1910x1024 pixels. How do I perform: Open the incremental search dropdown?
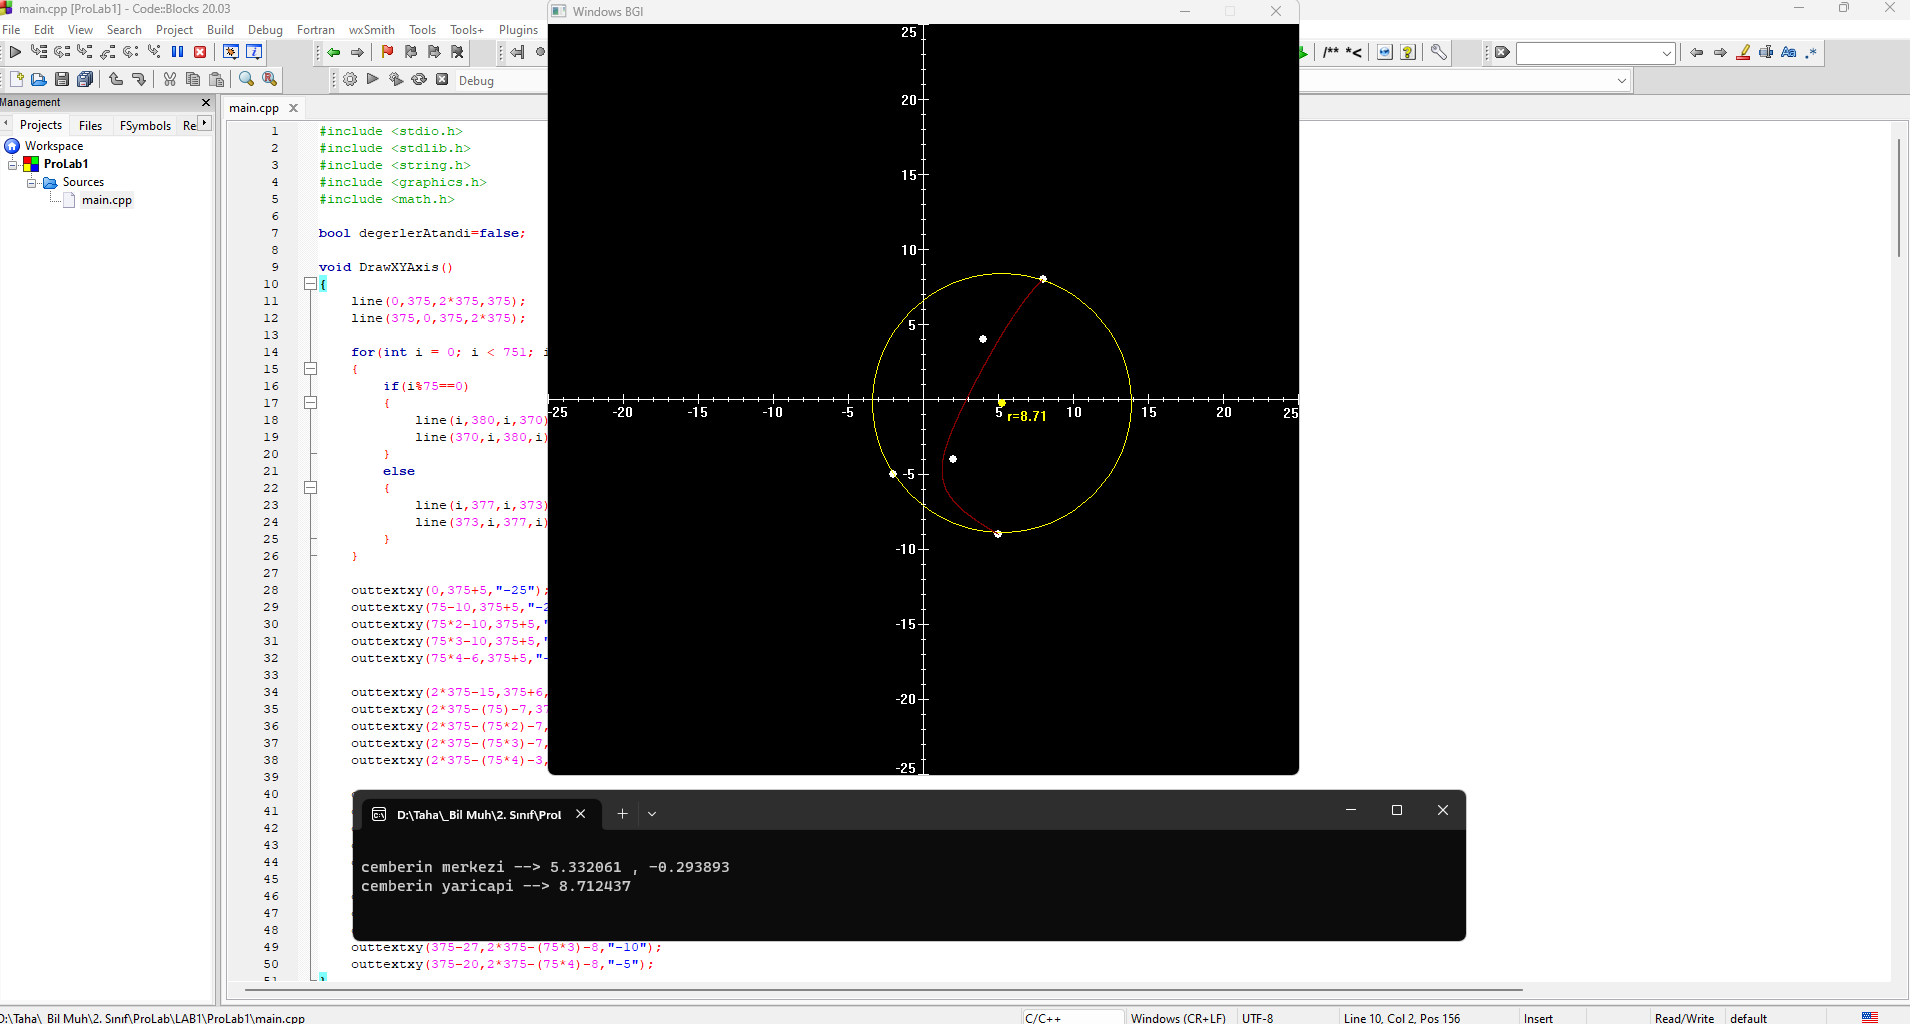tap(1667, 53)
